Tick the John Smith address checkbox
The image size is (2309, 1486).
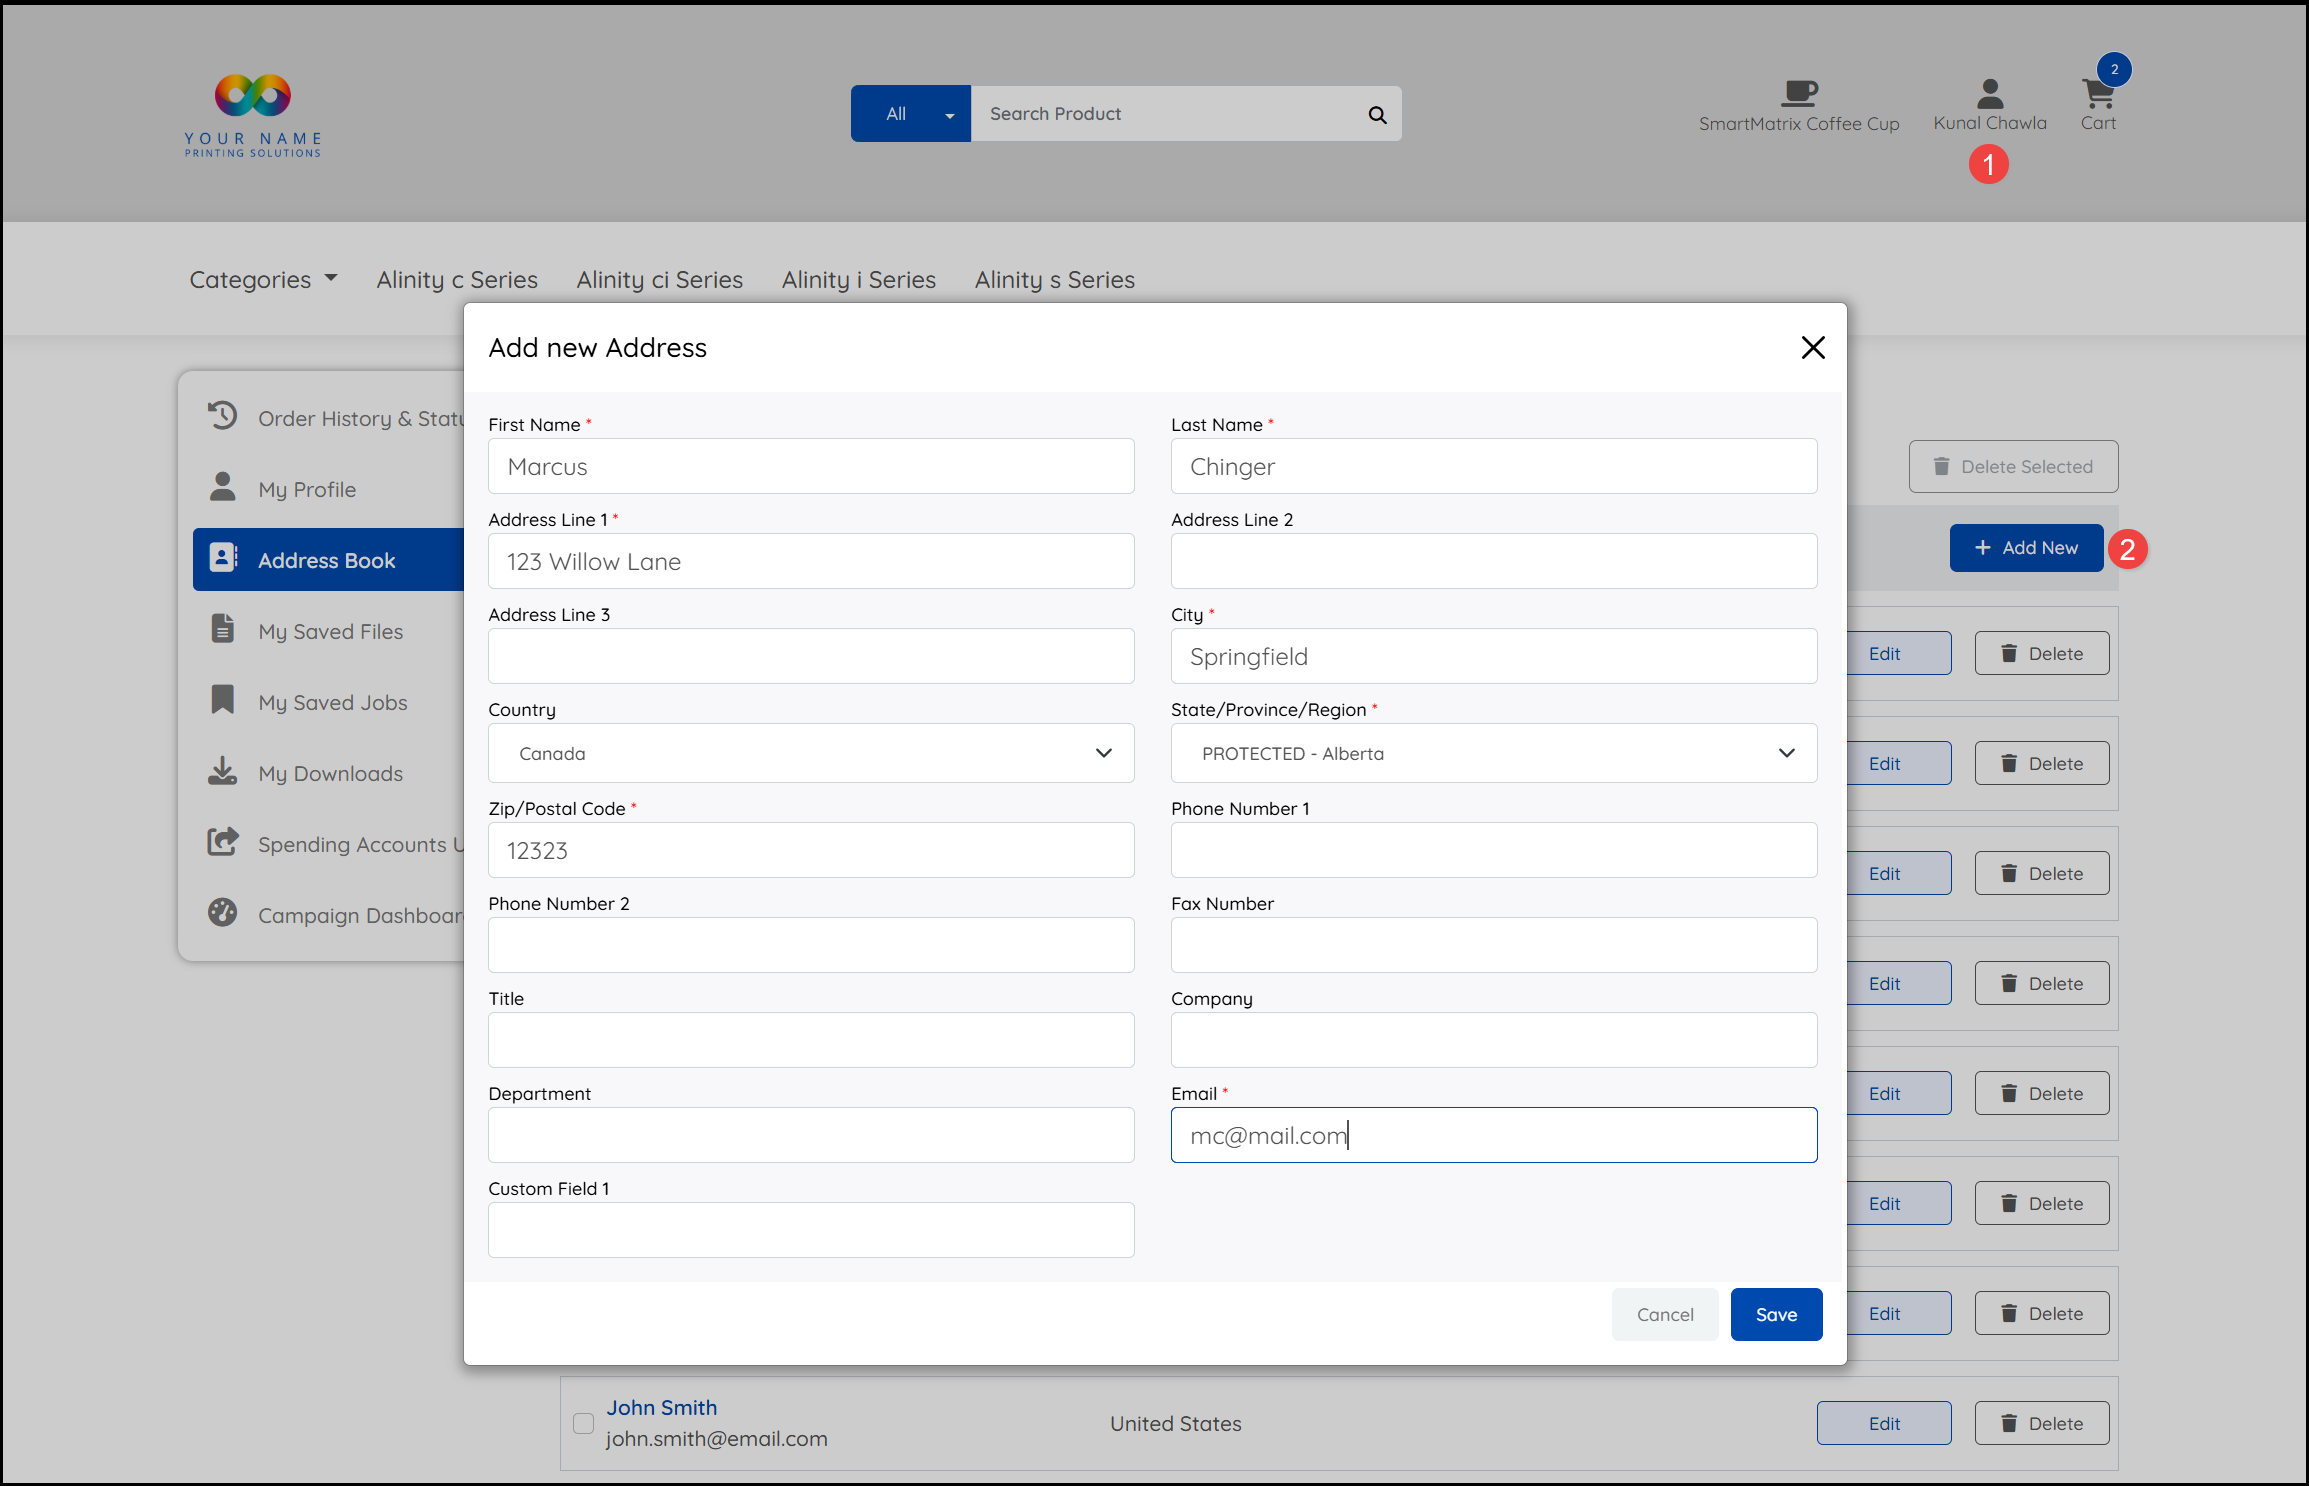tap(583, 1423)
